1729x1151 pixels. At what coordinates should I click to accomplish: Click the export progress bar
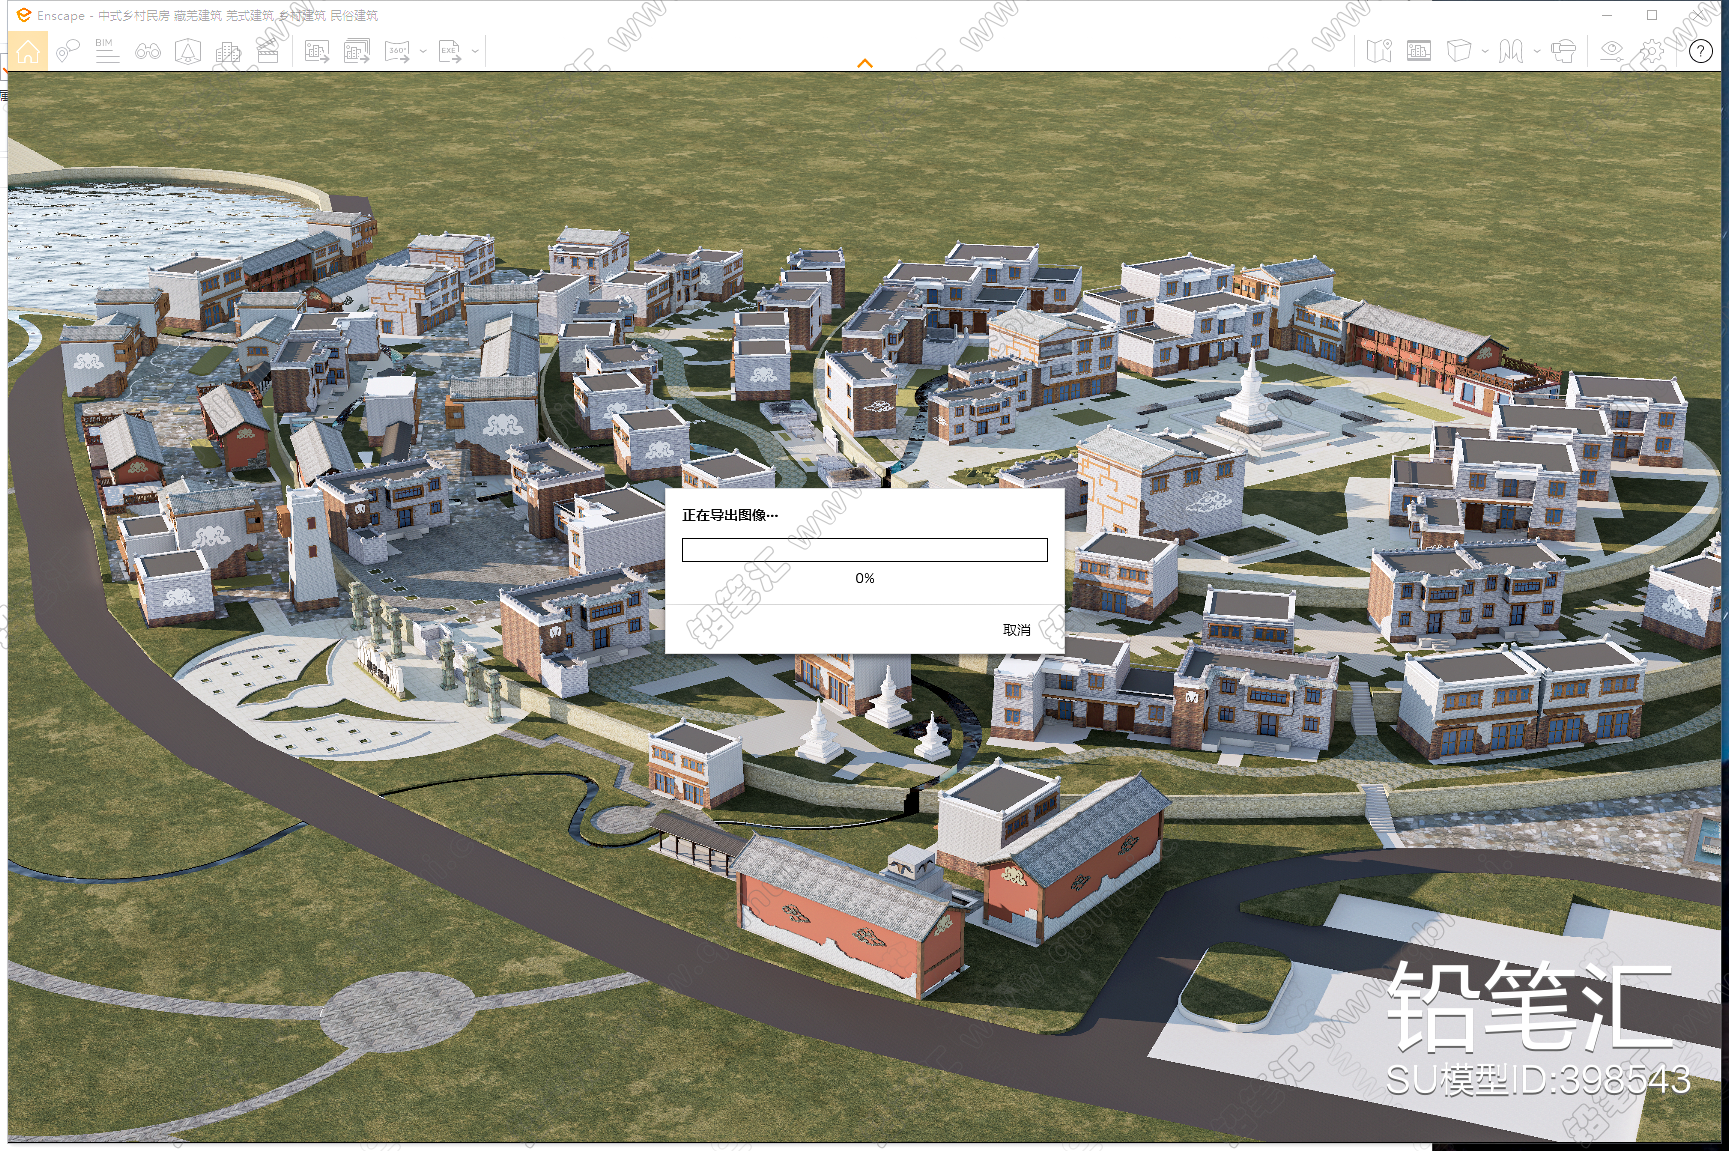pos(865,550)
